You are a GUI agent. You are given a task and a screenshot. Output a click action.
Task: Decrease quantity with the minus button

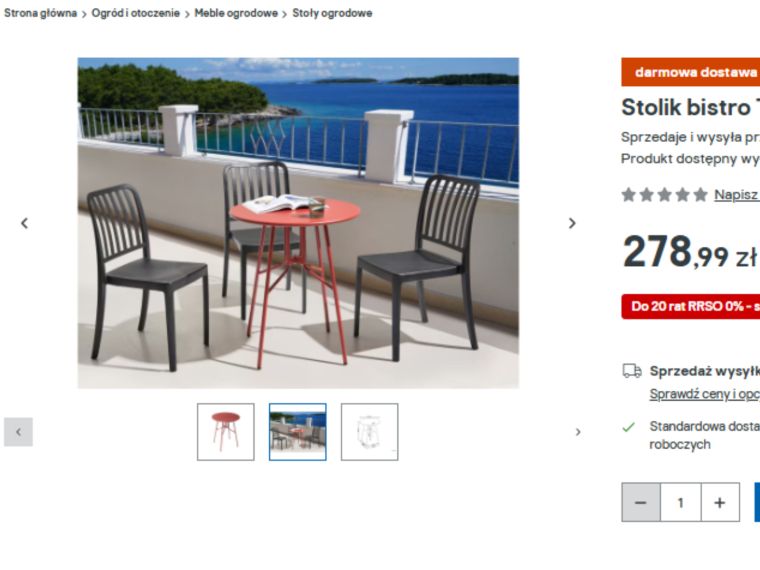pyautogui.click(x=641, y=502)
